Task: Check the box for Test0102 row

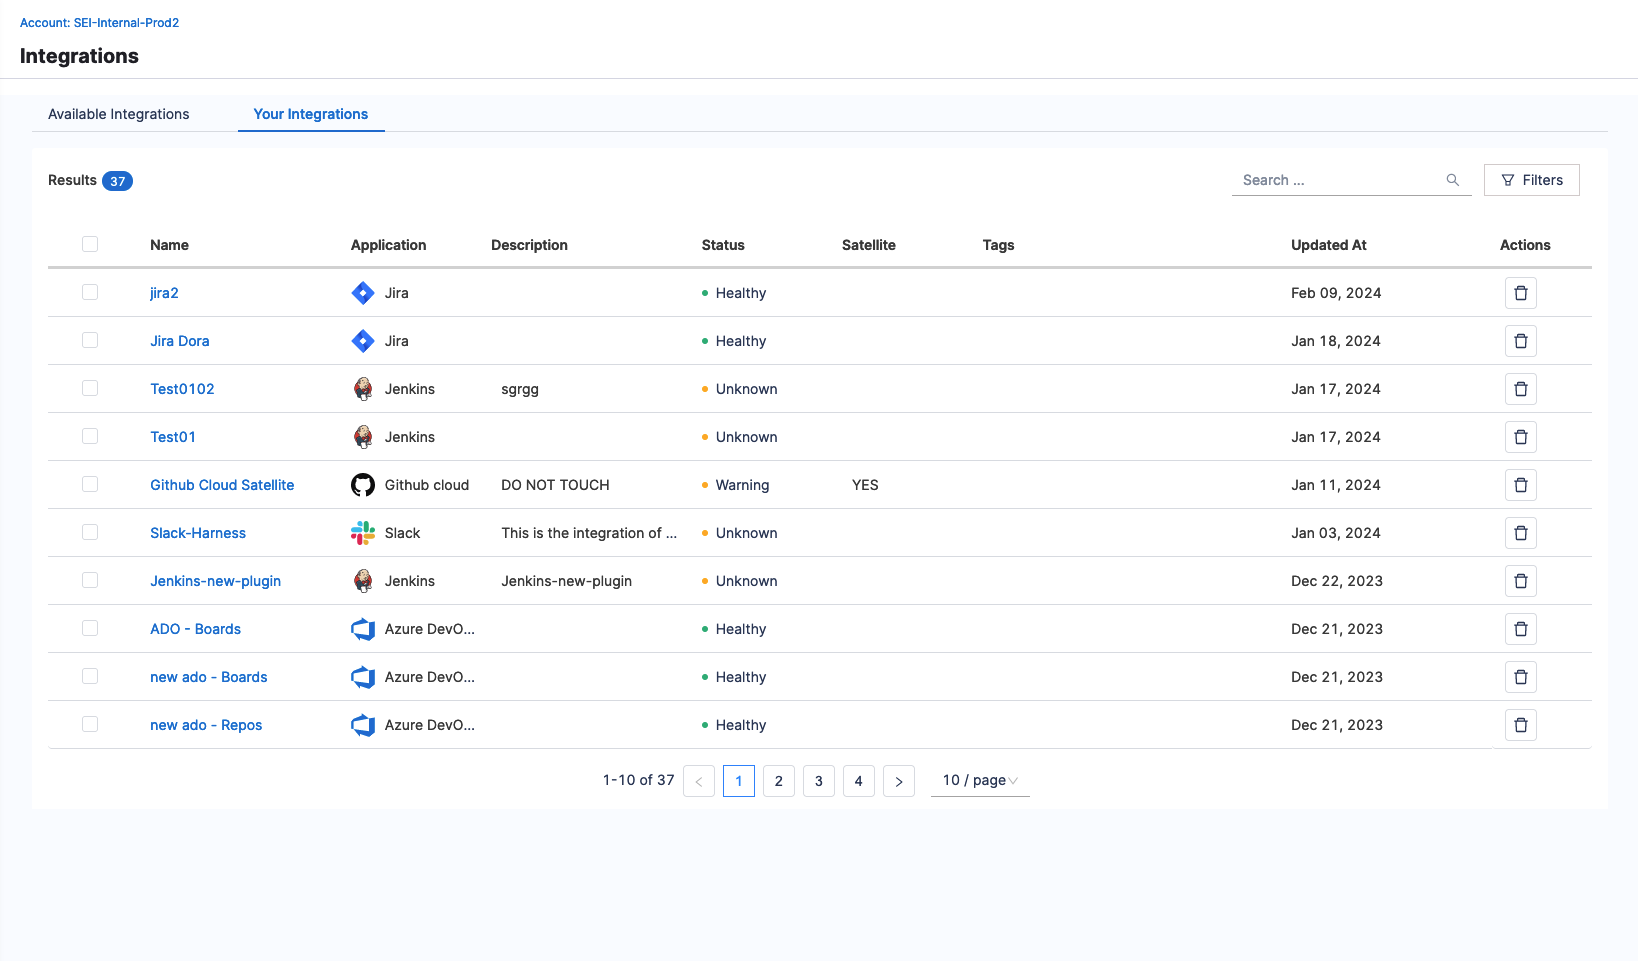Action: coord(90,388)
